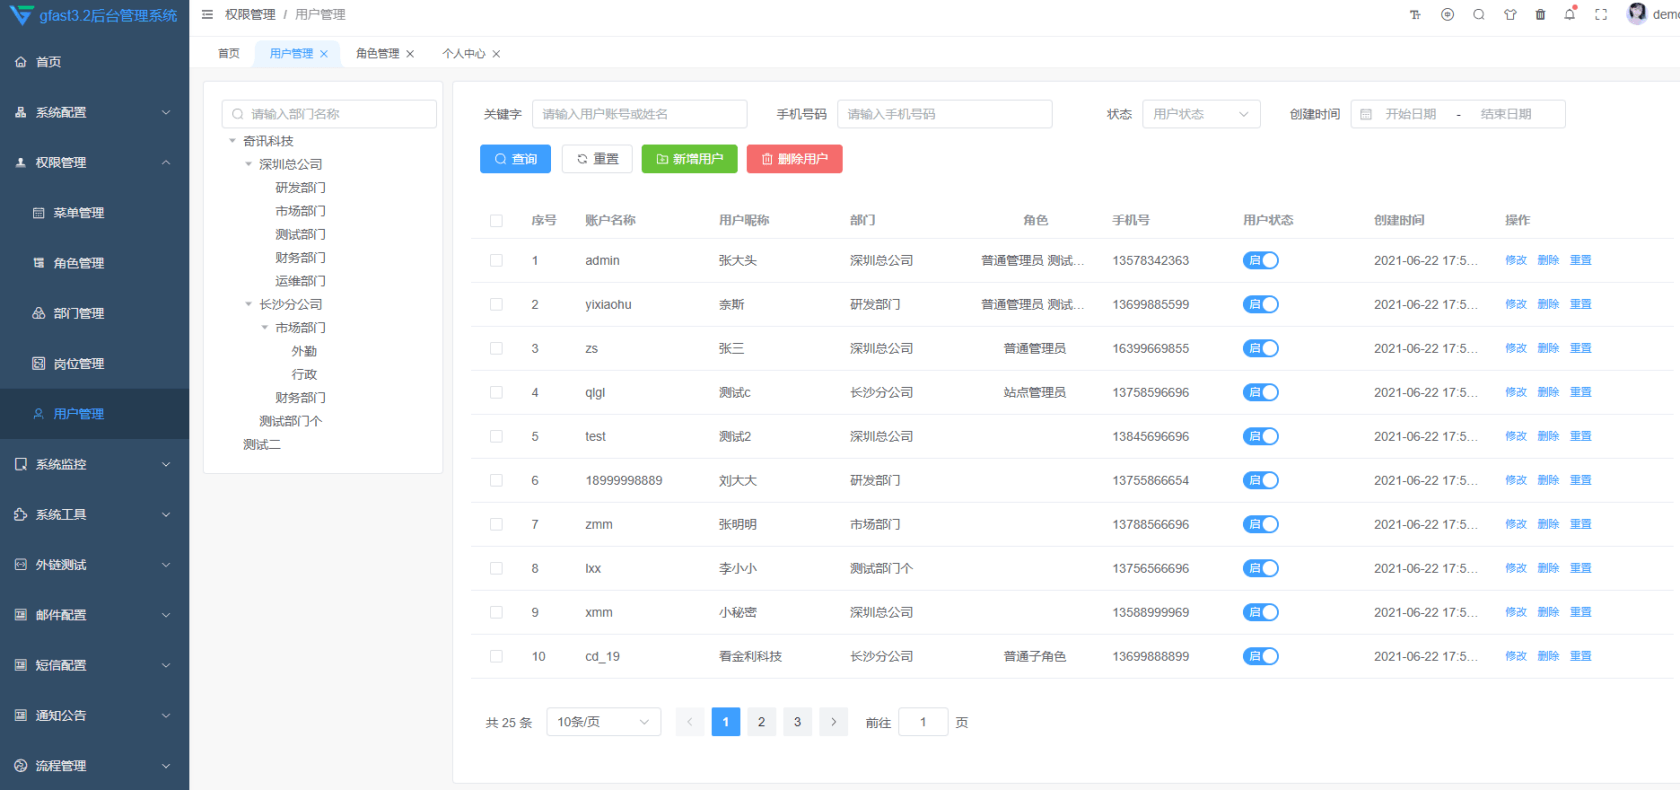
Task: Open the header menu search icon
Action: pyautogui.click(x=1479, y=15)
